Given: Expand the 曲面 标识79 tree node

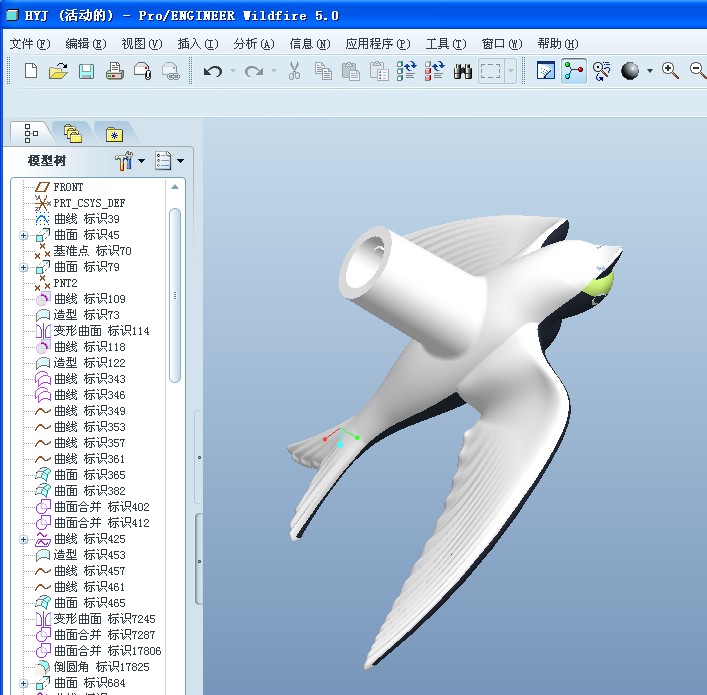Looking at the screenshot, I should pos(23,267).
